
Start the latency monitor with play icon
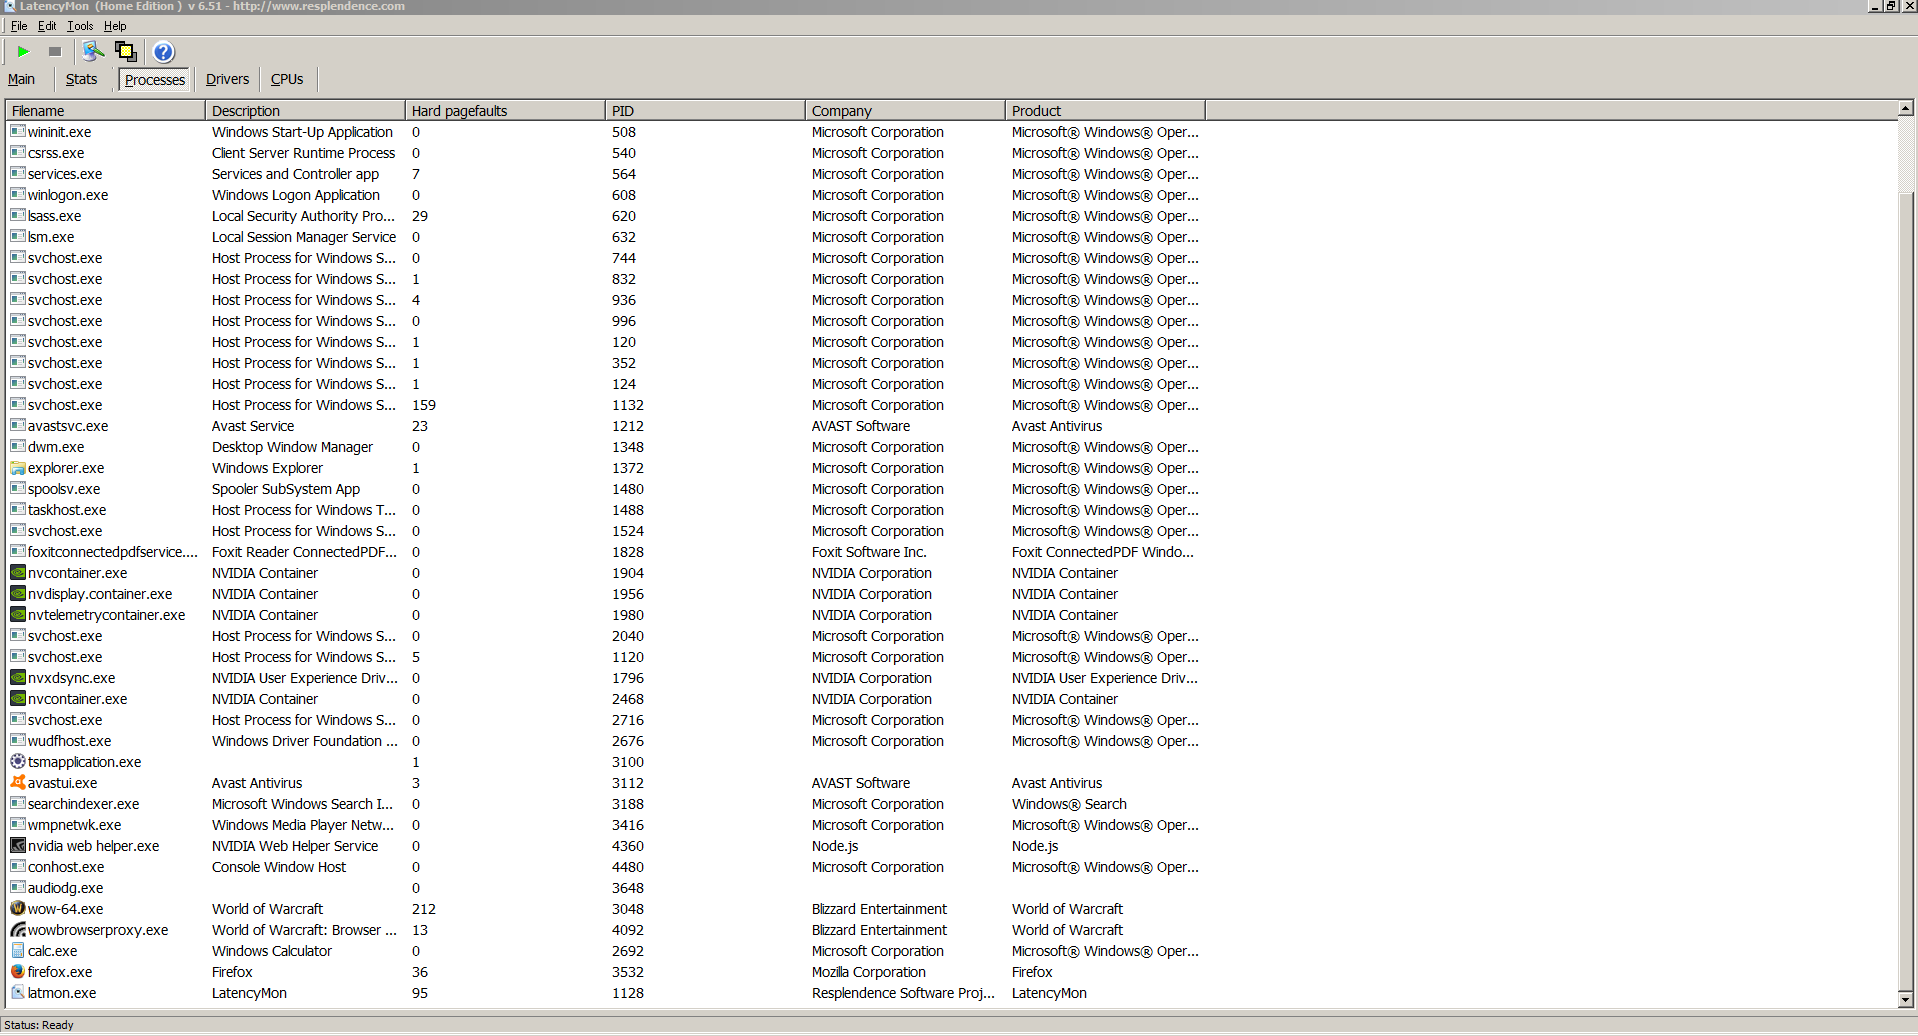coord(23,51)
